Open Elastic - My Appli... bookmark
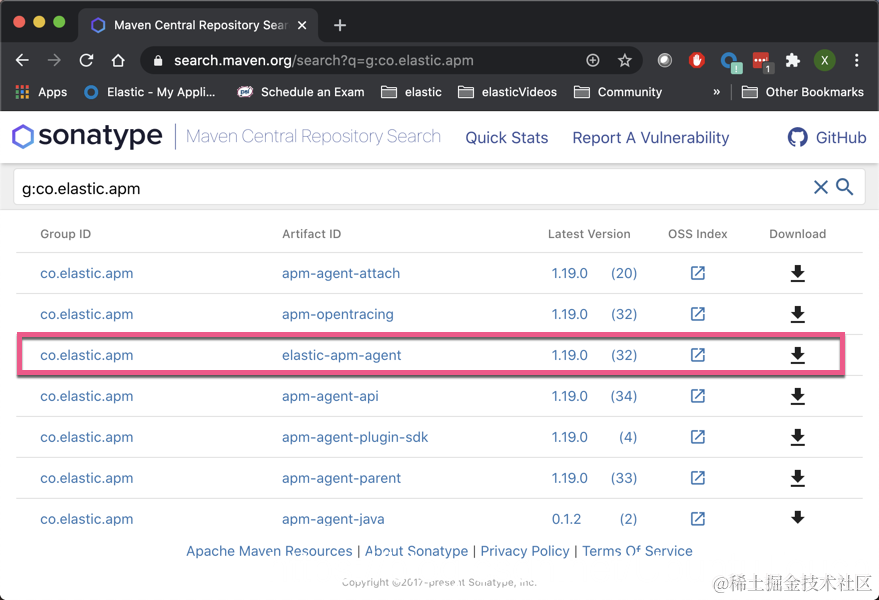The height and width of the screenshot is (600, 879). point(150,92)
